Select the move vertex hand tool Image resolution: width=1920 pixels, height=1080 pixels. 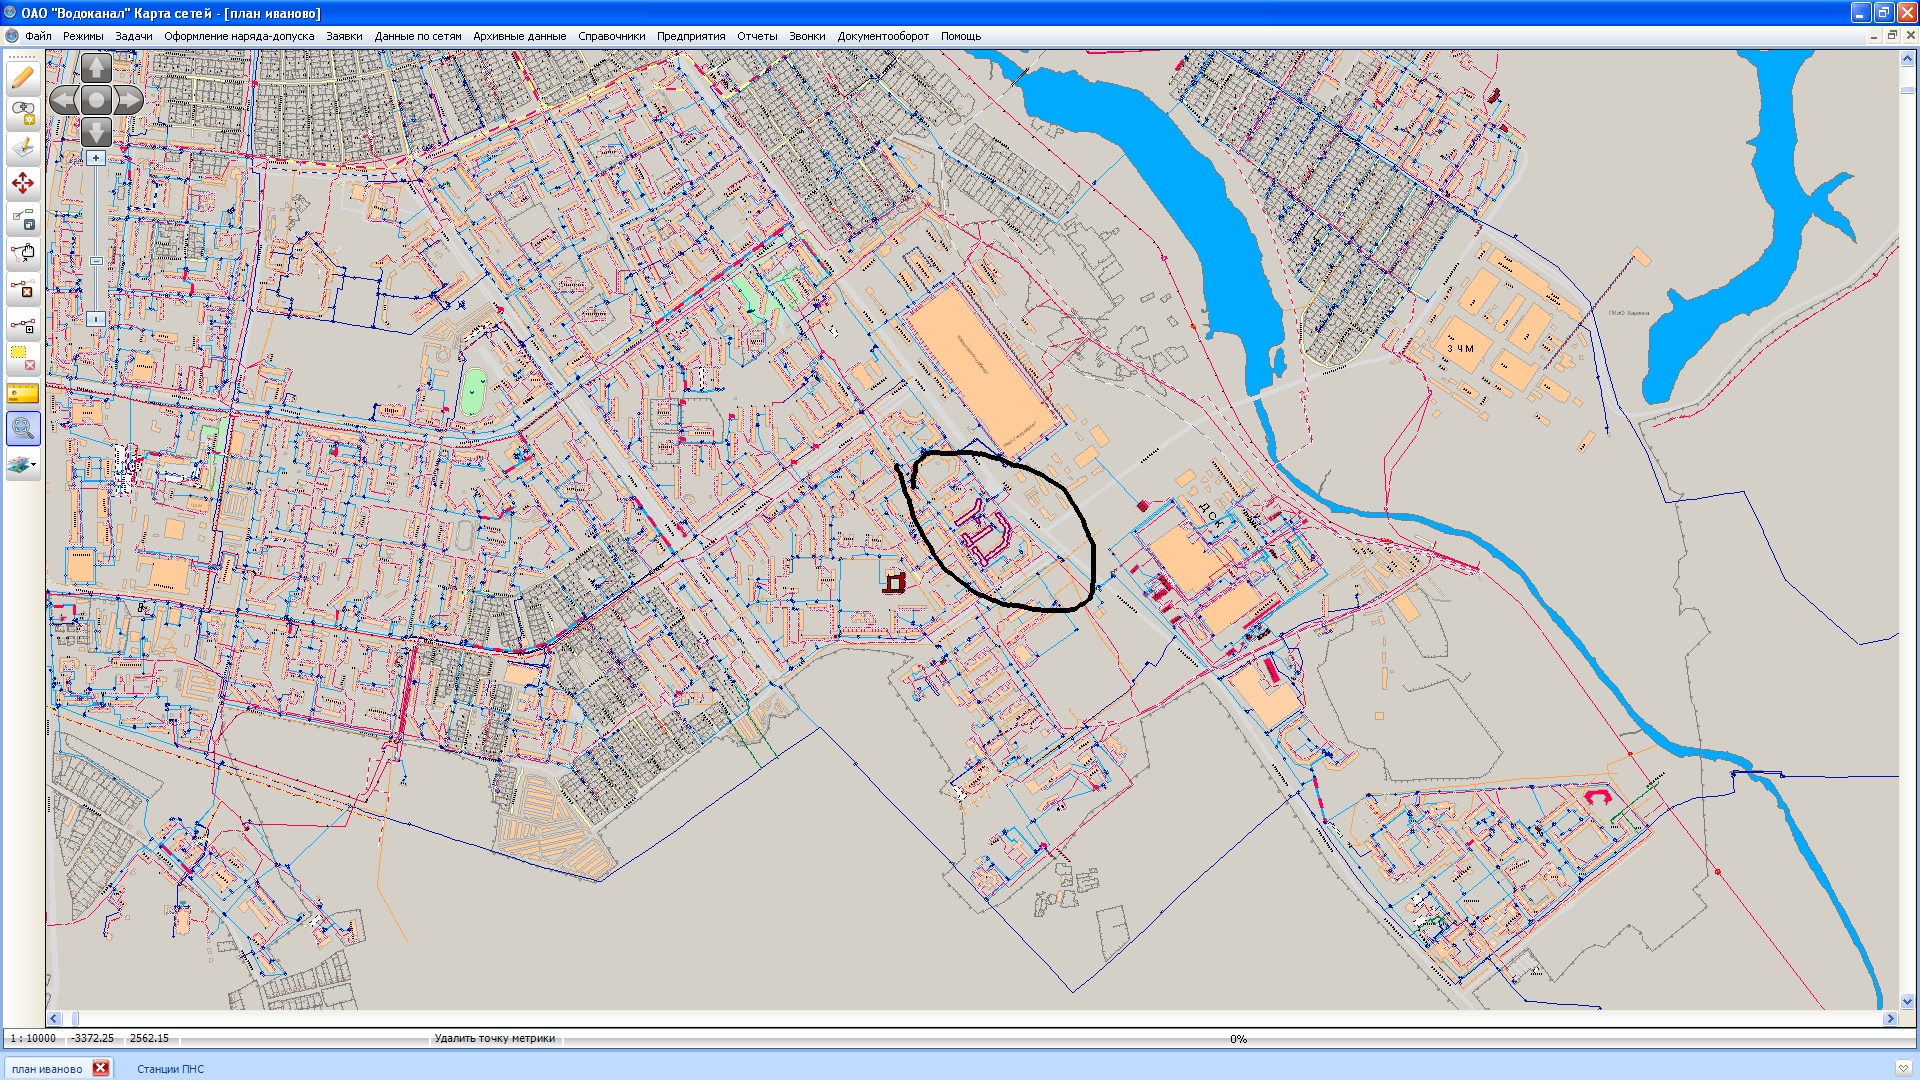[x=23, y=253]
